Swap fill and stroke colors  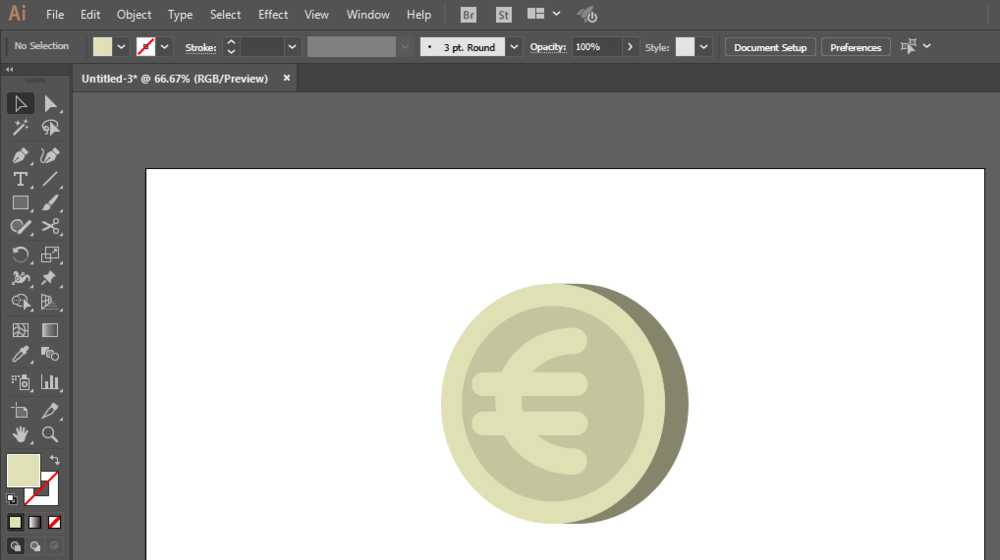click(x=55, y=460)
